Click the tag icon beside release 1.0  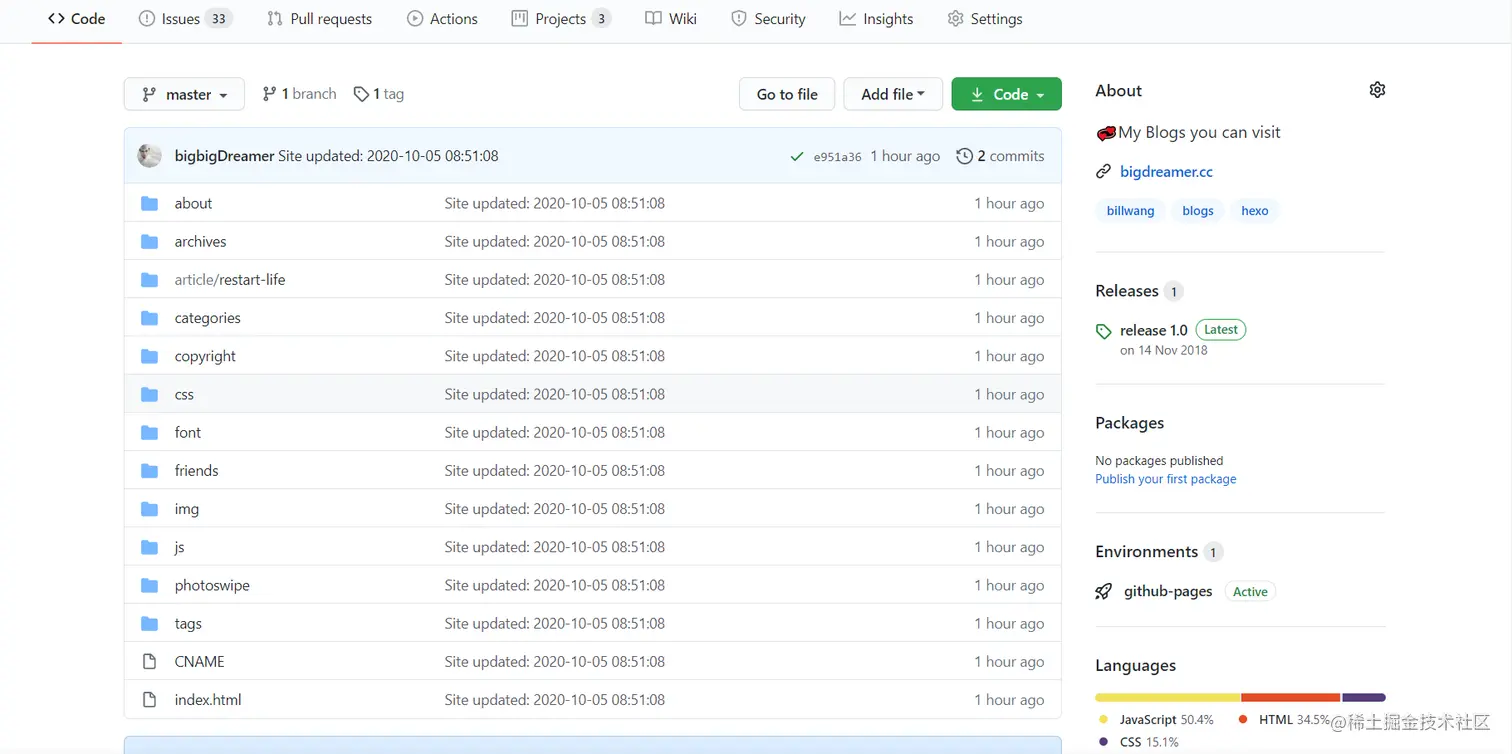pyautogui.click(x=1104, y=331)
